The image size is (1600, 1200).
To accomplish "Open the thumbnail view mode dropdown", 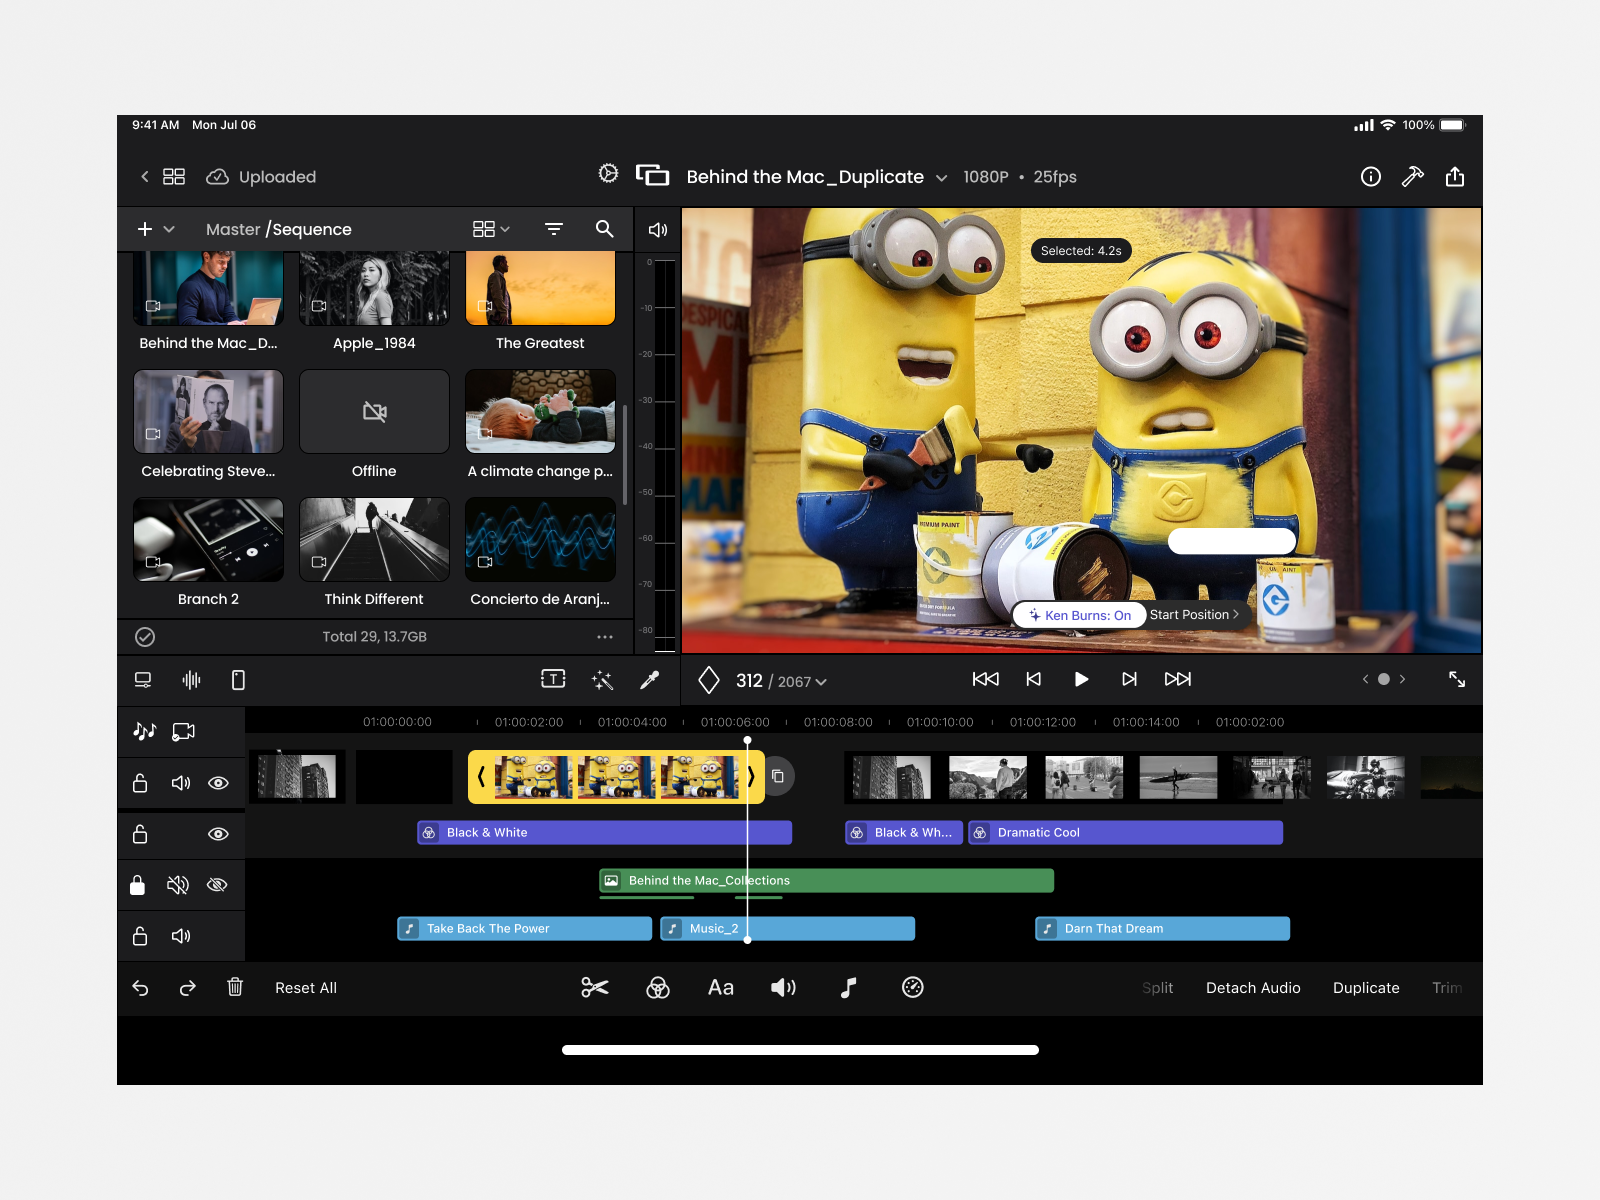I will [491, 229].
